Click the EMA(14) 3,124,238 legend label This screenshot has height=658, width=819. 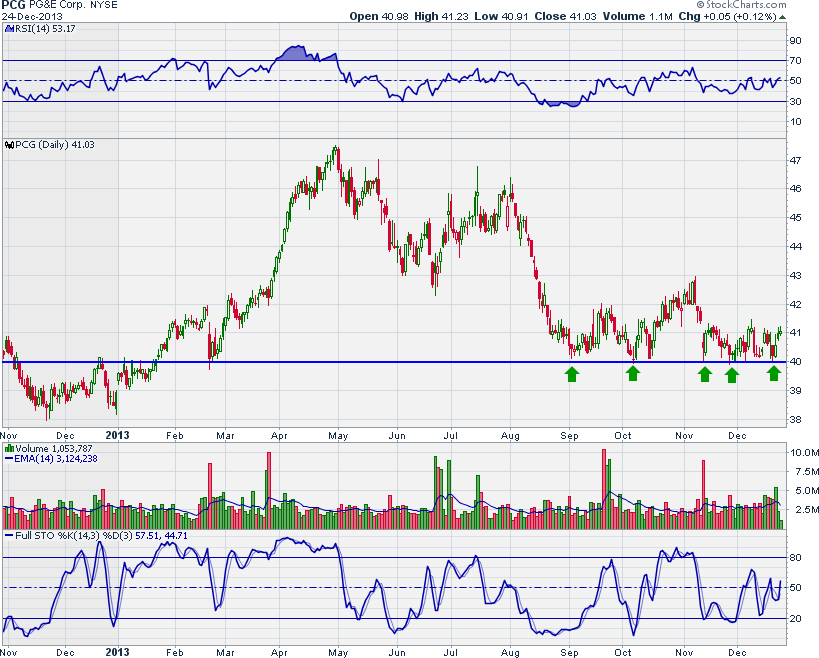(55, 459)
